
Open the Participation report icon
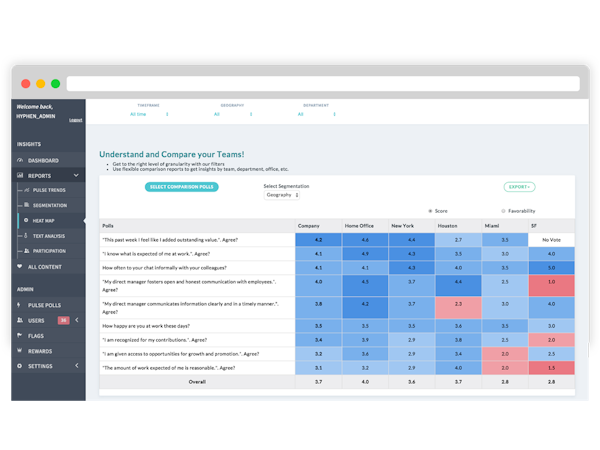click(26, 252)
